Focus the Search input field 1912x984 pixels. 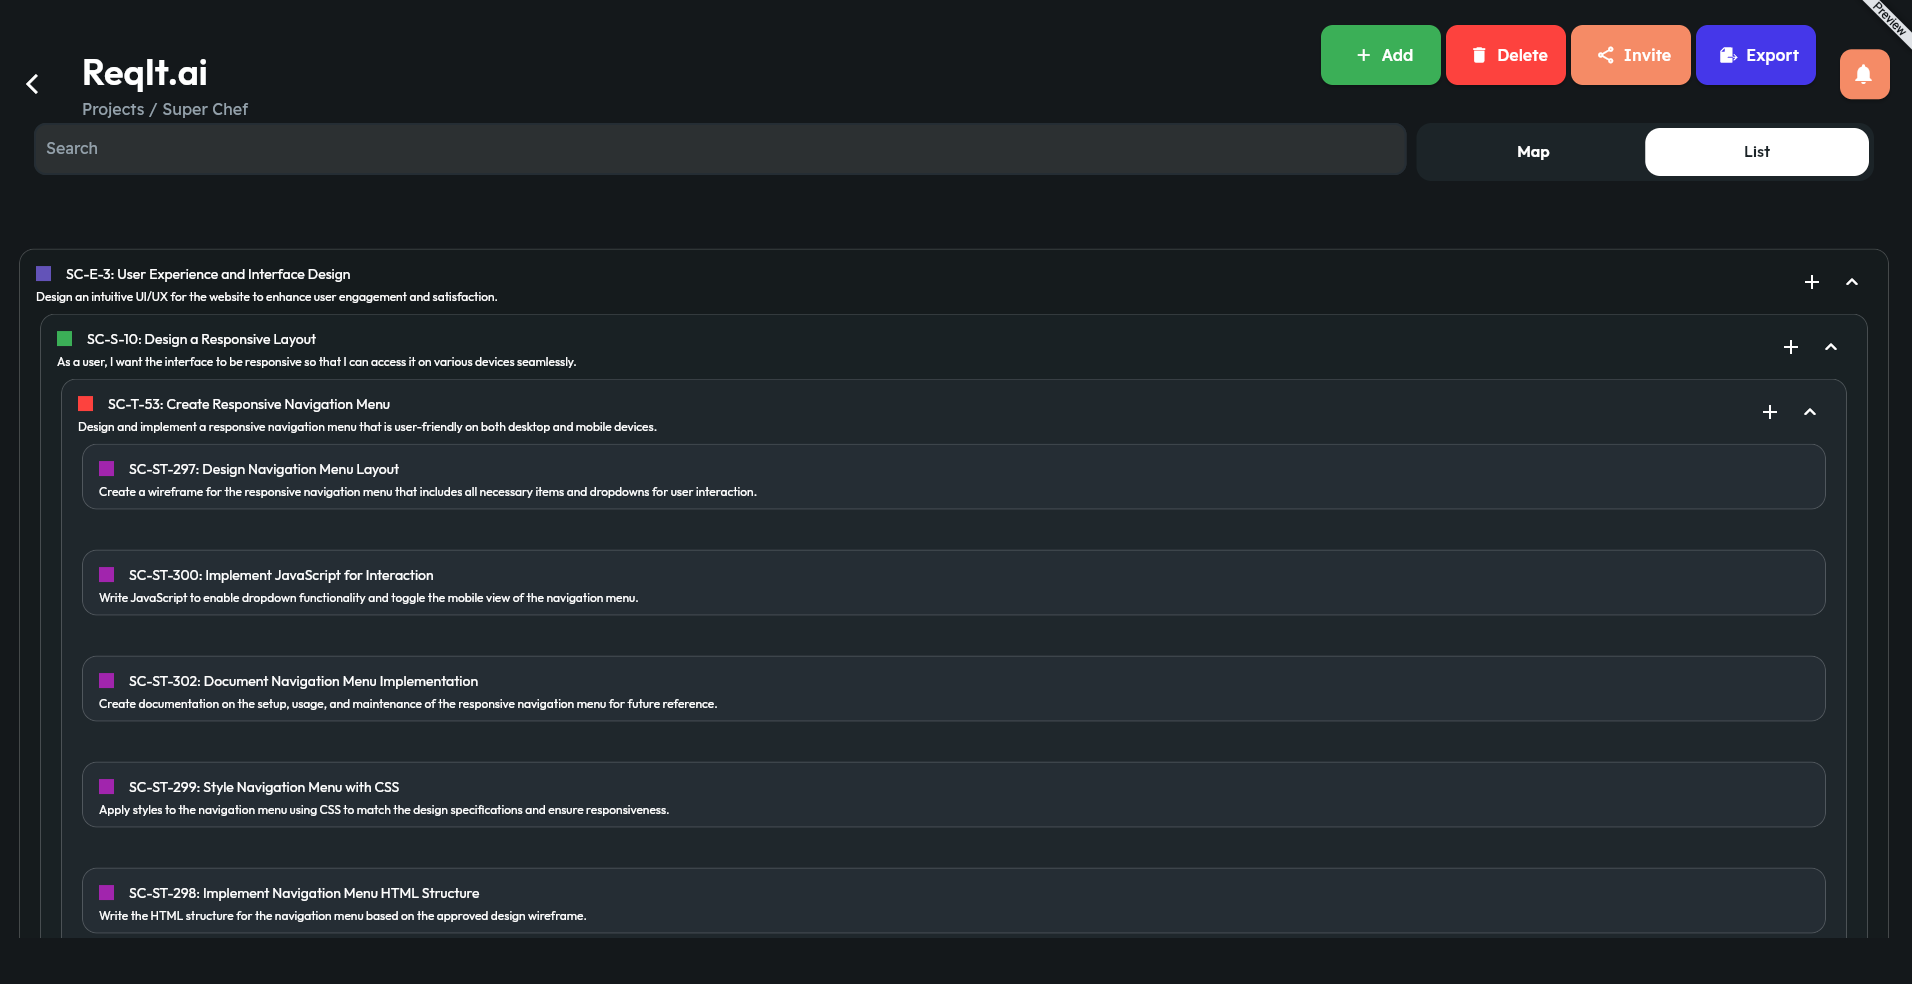[x=720, y=149]
